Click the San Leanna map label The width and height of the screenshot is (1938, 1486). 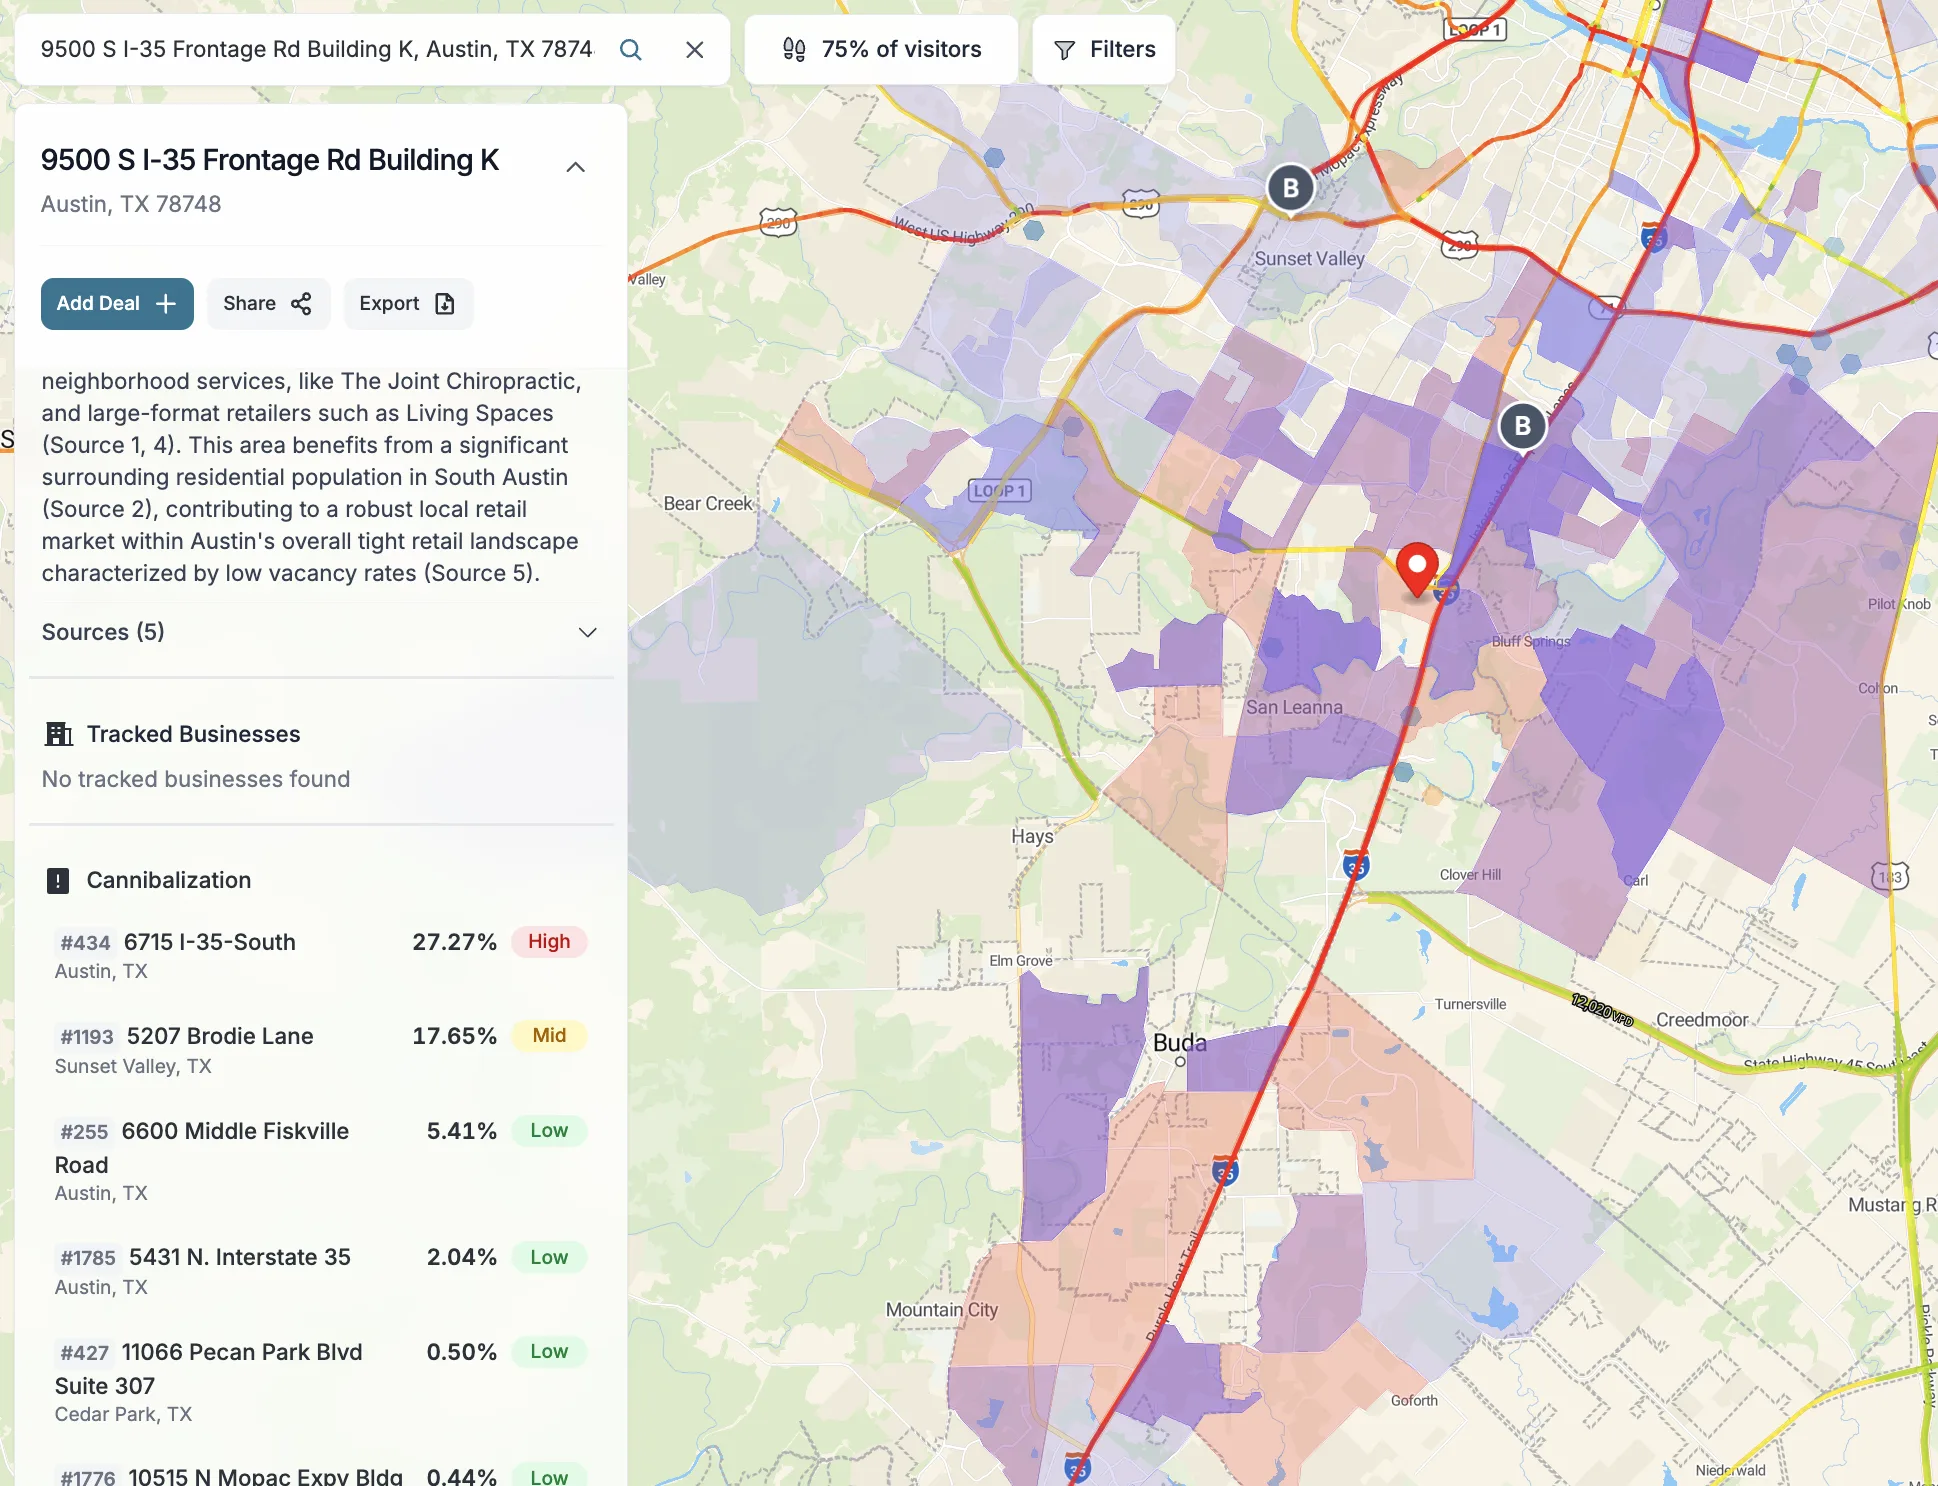[x=1294, y=707]
